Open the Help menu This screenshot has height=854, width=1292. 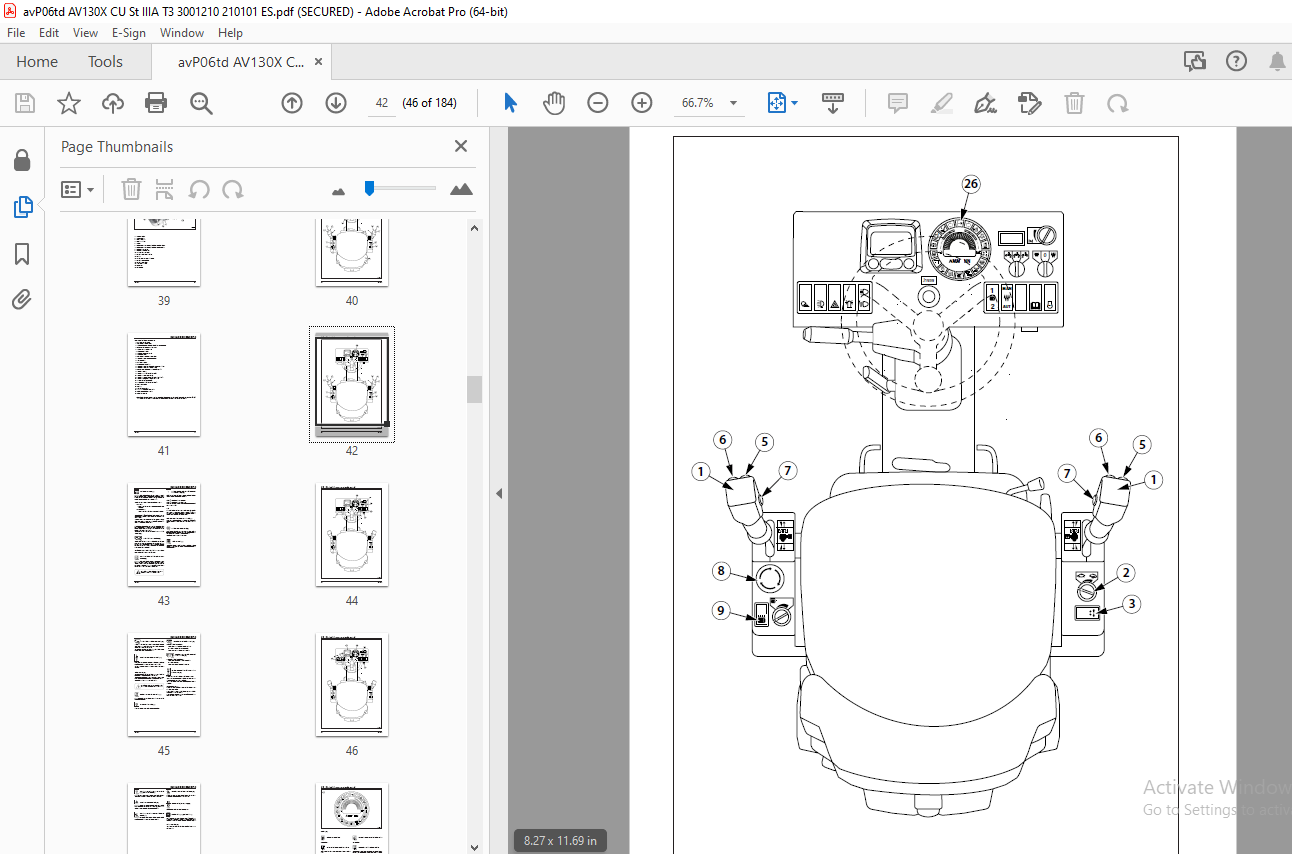[x=230, y=33]
